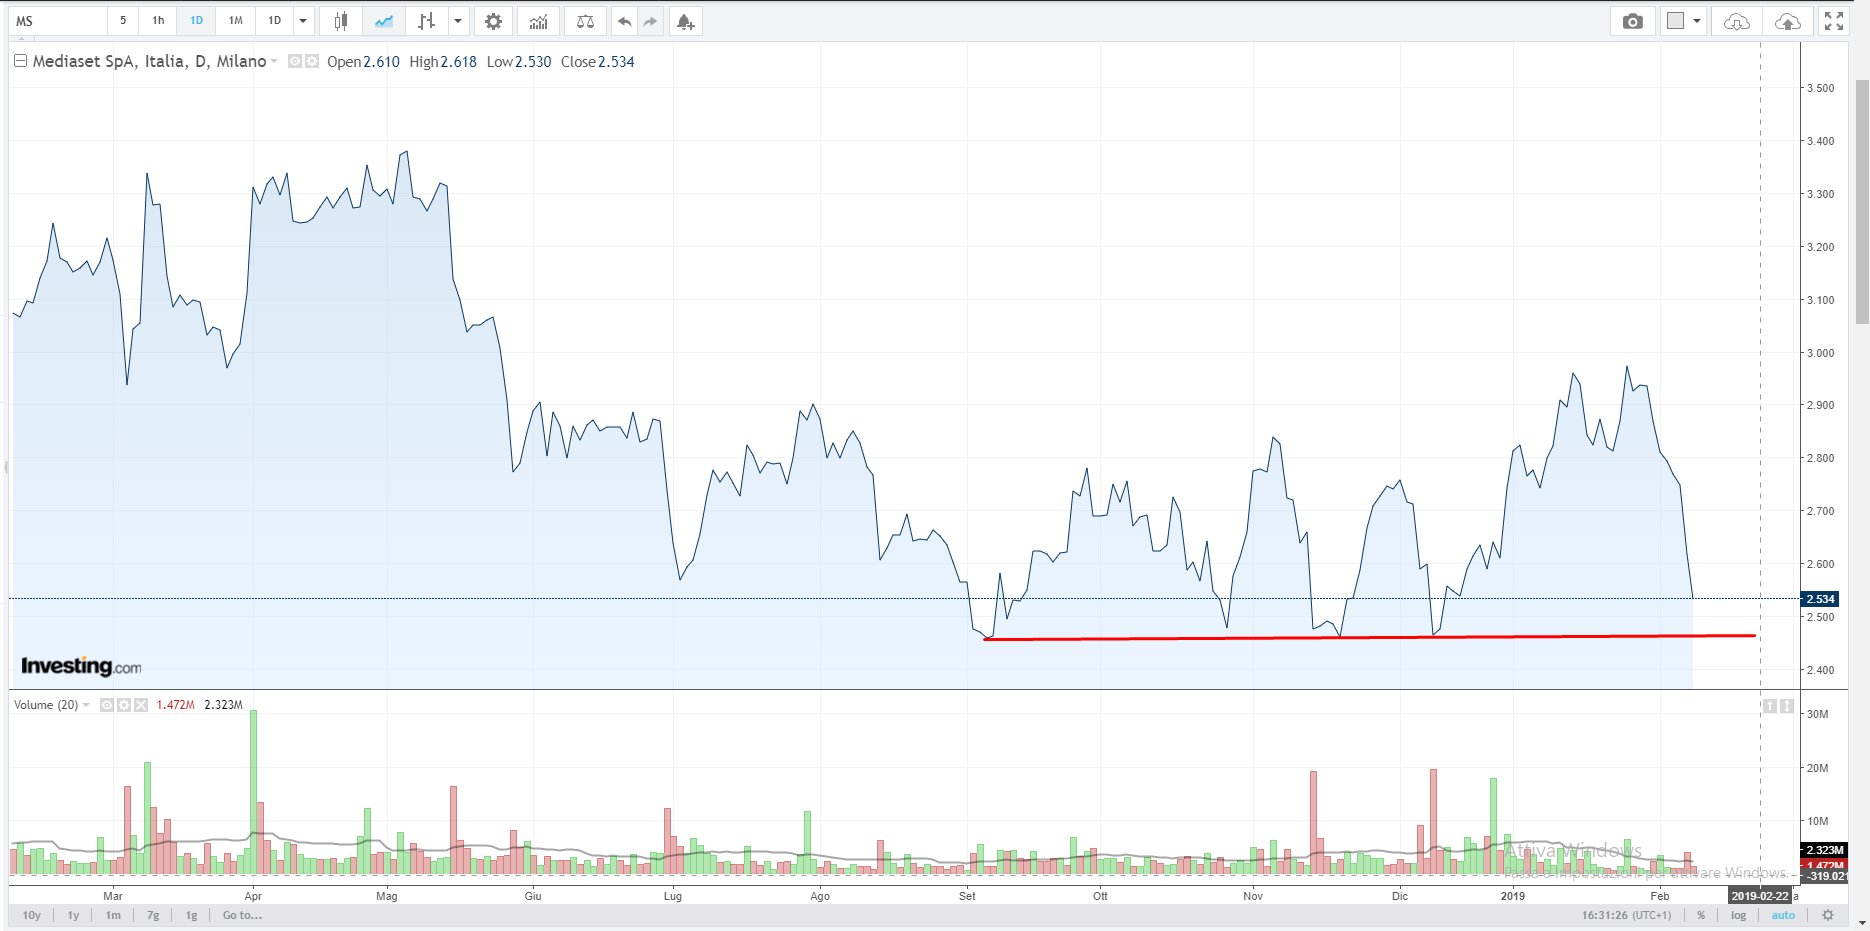
Task: Select the second 1D interval button
Action: pyautogui.click(x=274, y=21)
